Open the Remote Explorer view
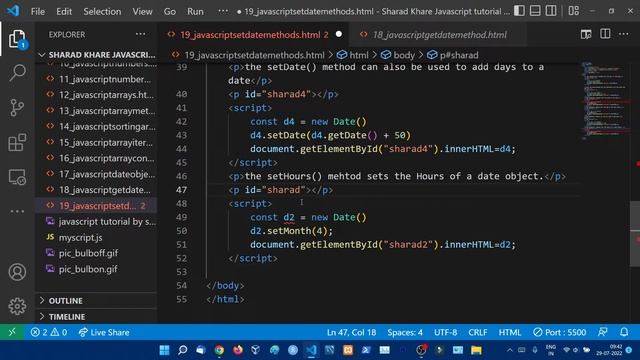This screenshot has width=640, height=360. [17, 177]
